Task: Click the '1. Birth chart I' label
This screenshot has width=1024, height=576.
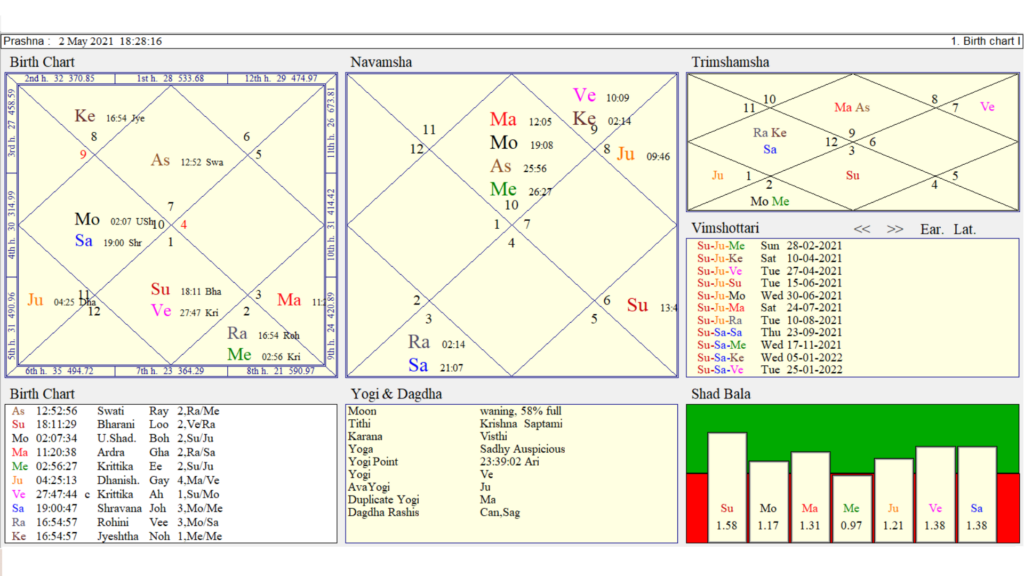Action: coord(985,41)
